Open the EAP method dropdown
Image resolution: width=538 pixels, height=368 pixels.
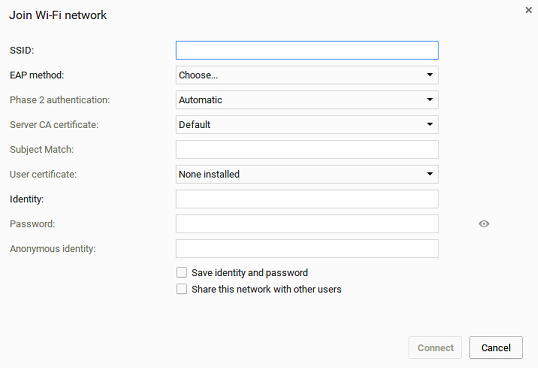307,75
